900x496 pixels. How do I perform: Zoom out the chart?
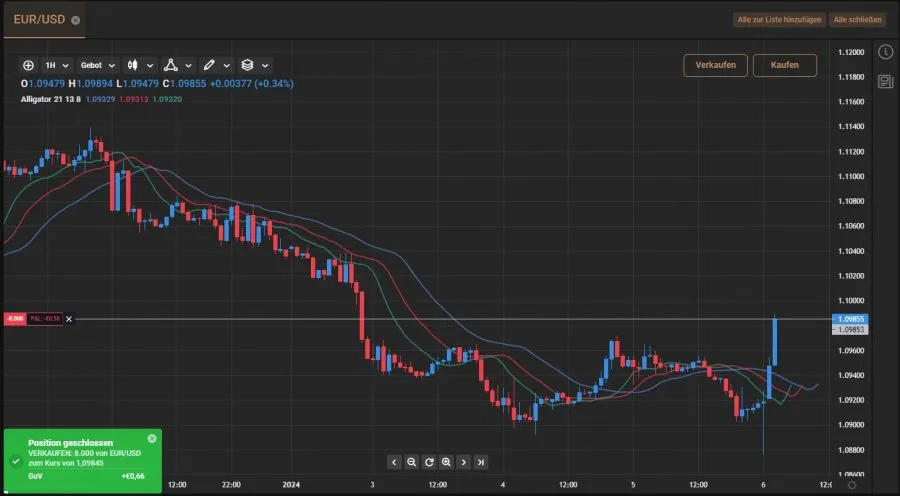coord(411,462)
